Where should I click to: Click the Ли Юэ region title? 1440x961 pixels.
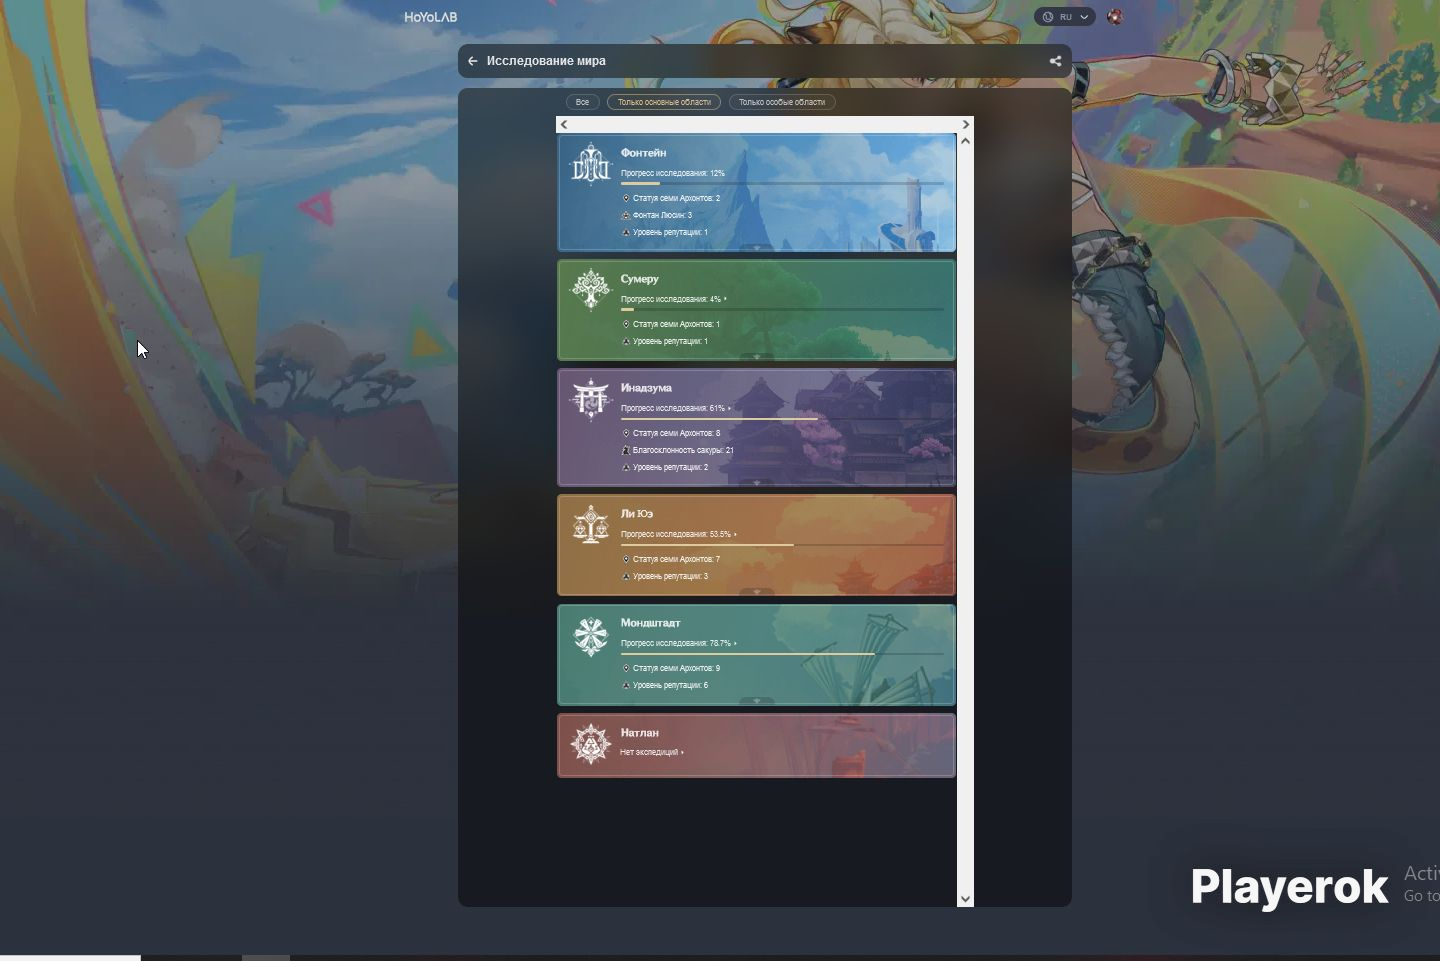[x=636, y=514]
